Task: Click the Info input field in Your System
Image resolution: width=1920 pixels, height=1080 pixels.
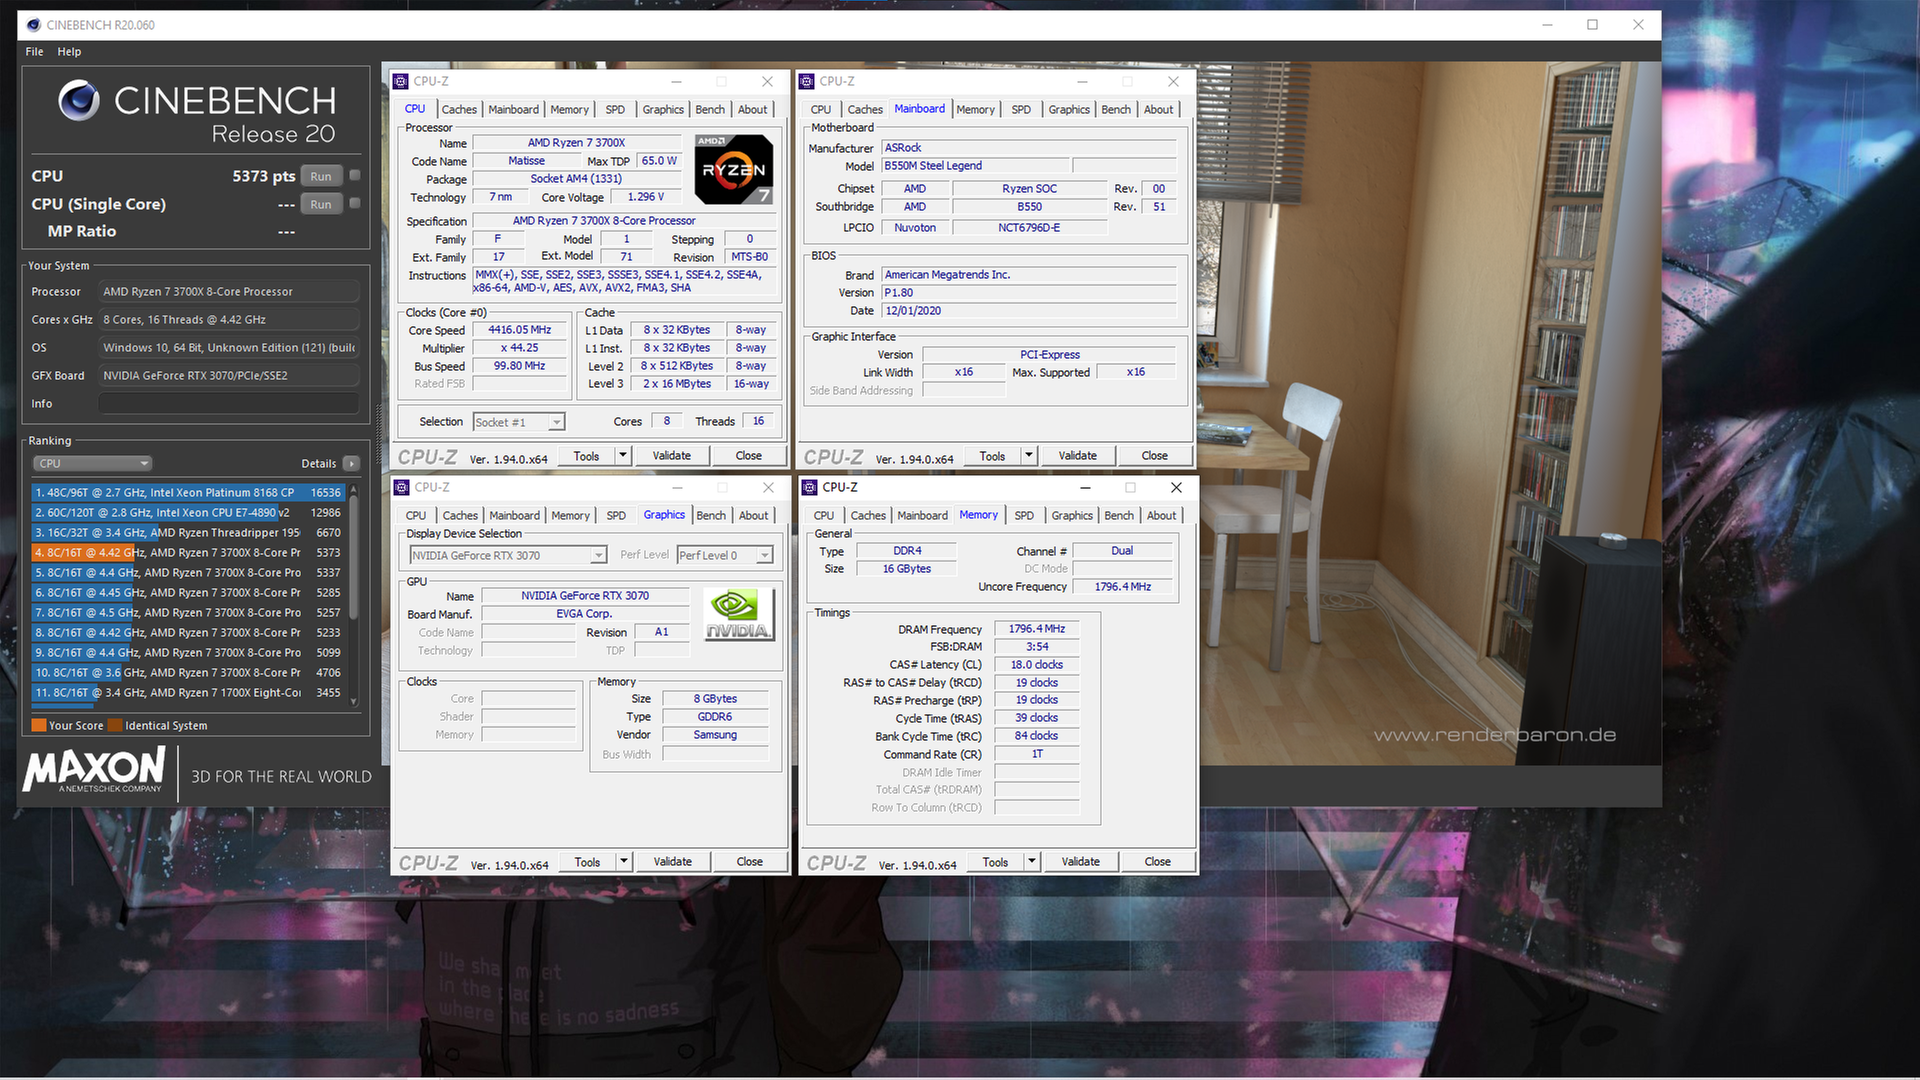Action: [229, 403]
